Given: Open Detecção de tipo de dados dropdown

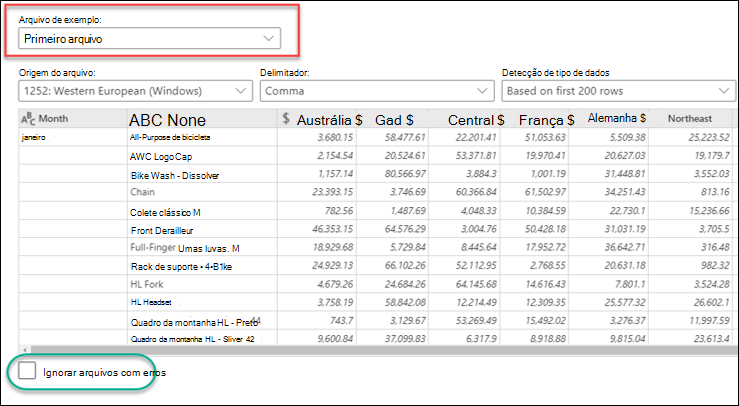Looking at the screenshot, I should click(x=618, y=91).
